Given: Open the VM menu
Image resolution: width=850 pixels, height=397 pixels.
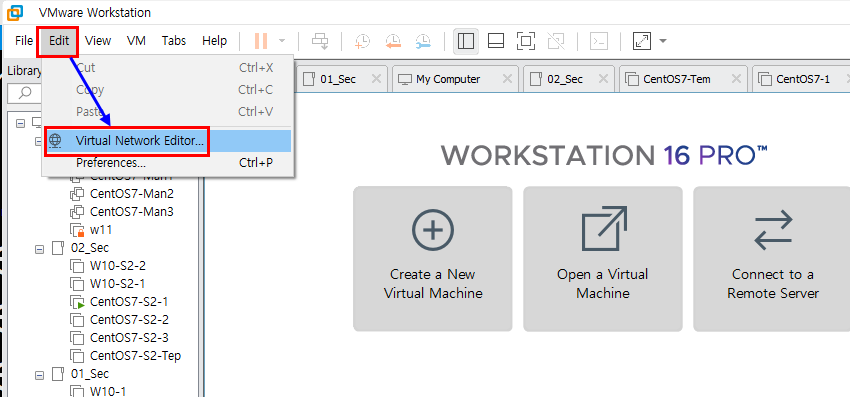Looking at the screenshot, I should (136, 41).
